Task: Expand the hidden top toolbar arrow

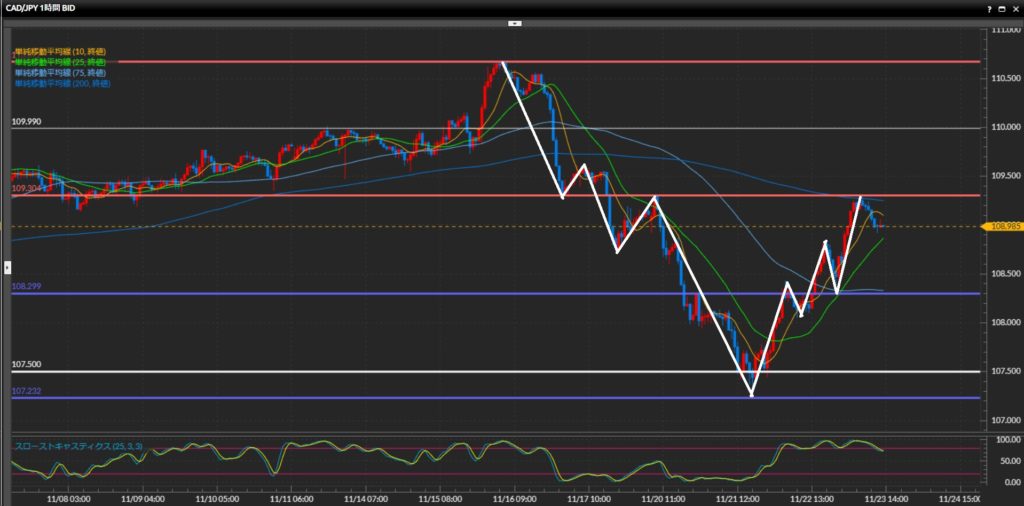Action: tap(514, 22)
